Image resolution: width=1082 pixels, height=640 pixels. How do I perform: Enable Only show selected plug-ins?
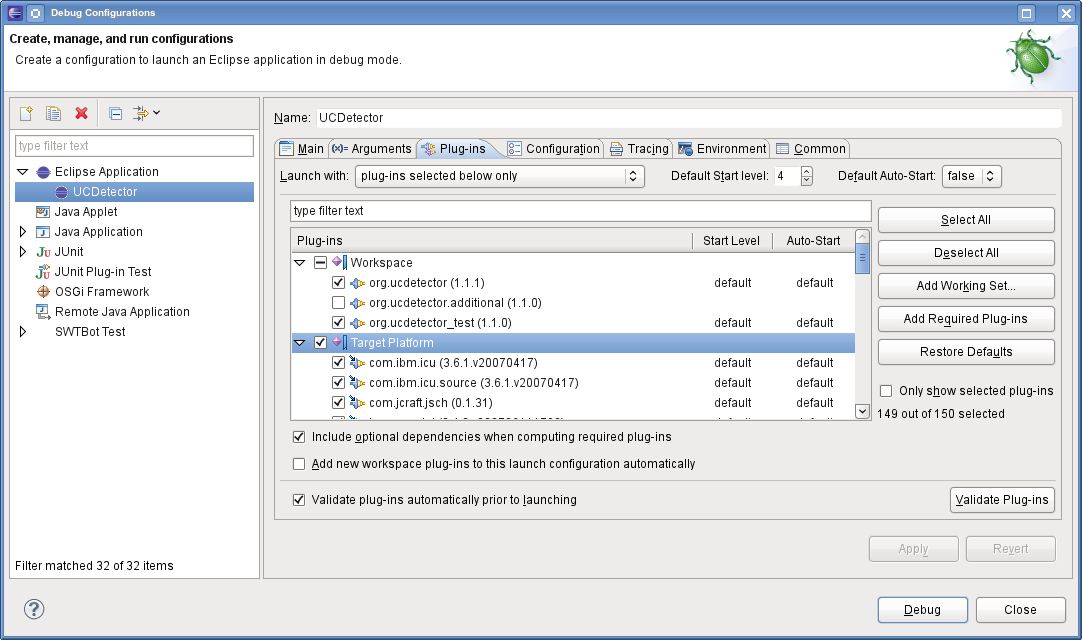pos(886,391)
